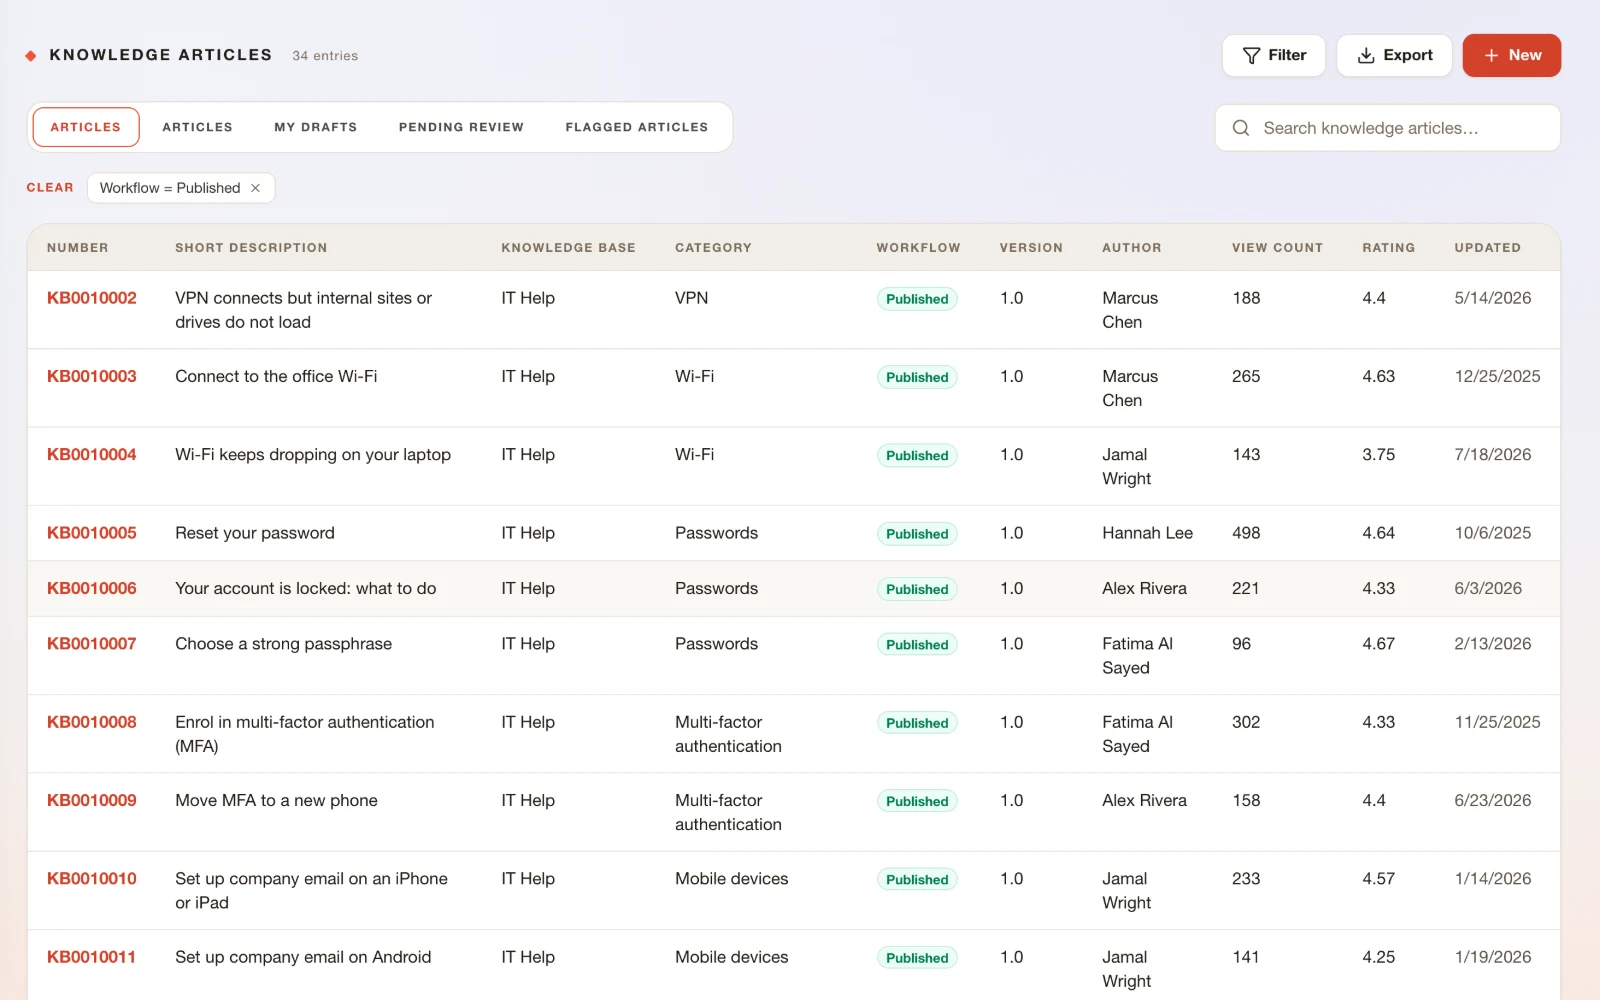Screen dimensions: 1600x1000
Task: Sort by Updated column header
Action: point(1487,248)
